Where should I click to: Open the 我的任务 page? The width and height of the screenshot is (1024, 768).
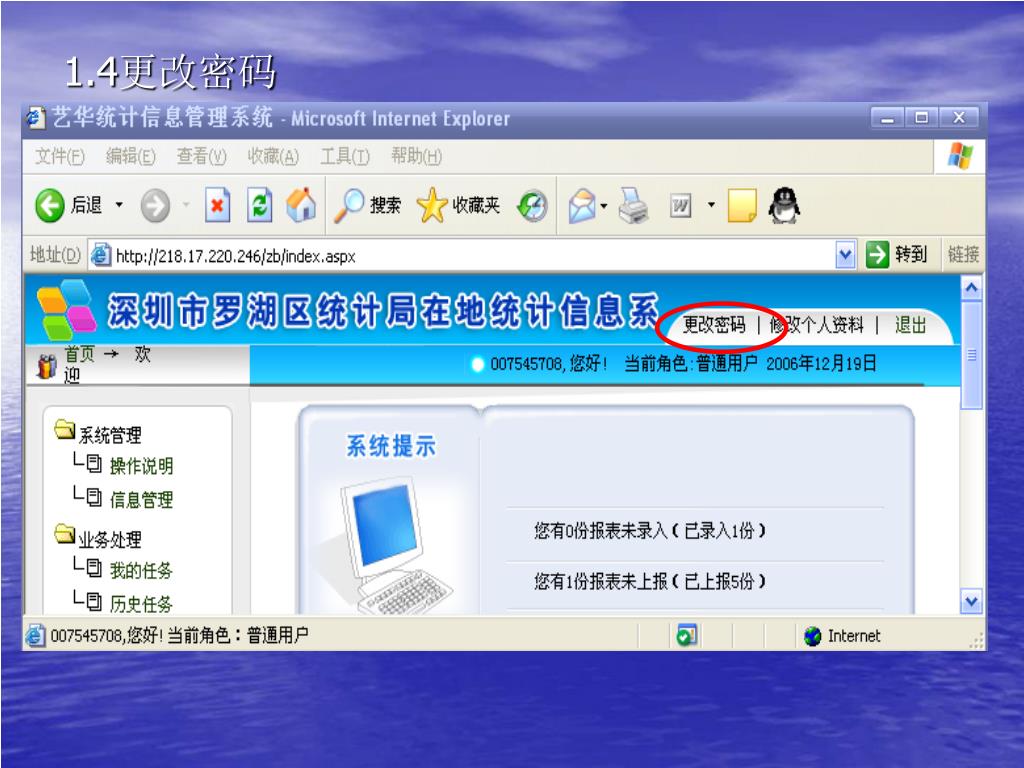coord(141,570)
